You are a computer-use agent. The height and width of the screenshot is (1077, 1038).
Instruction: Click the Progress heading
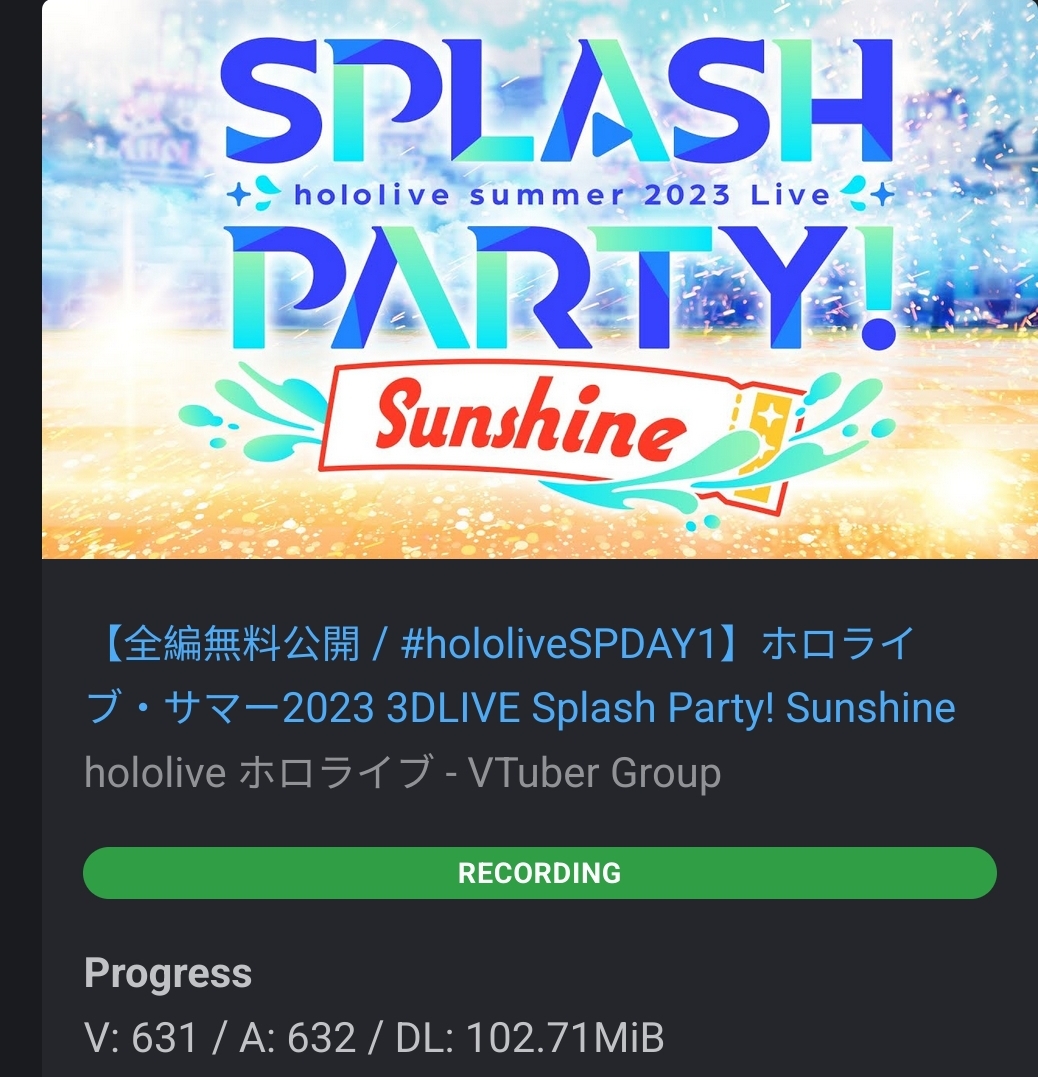pos(168,973)
